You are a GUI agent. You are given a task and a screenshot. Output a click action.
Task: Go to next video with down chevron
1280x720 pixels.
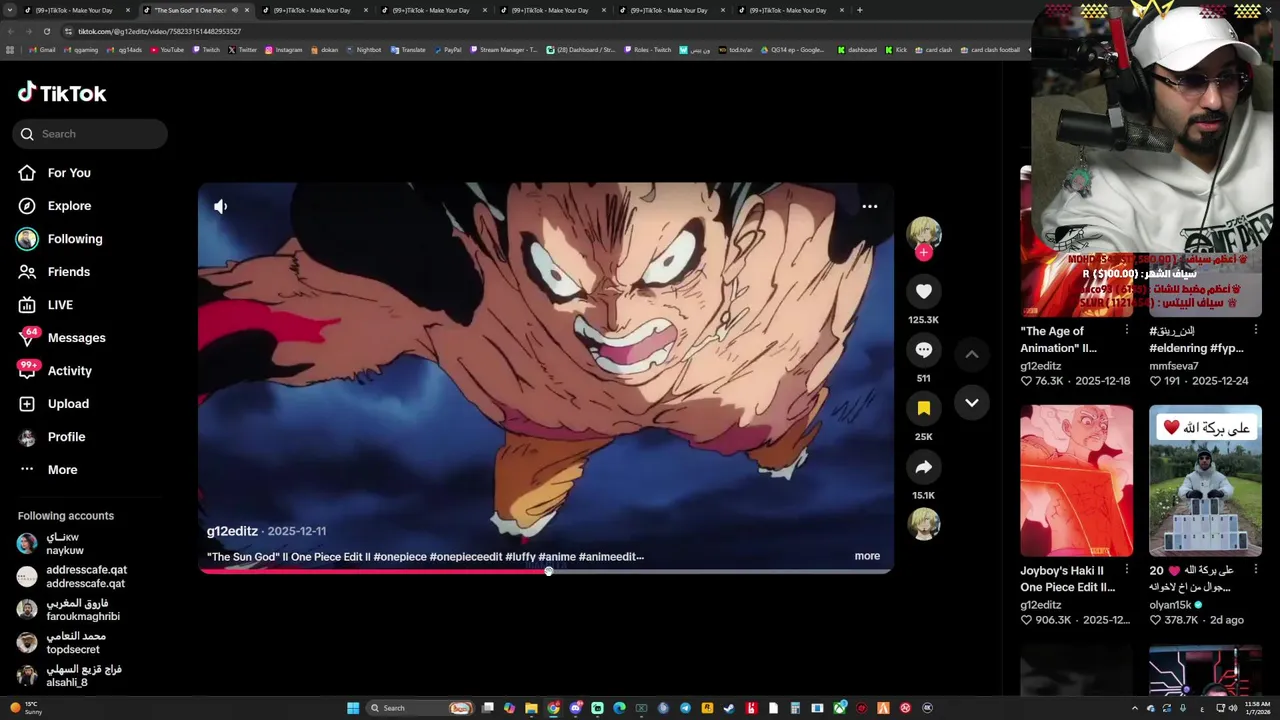(x=971, y=402)
